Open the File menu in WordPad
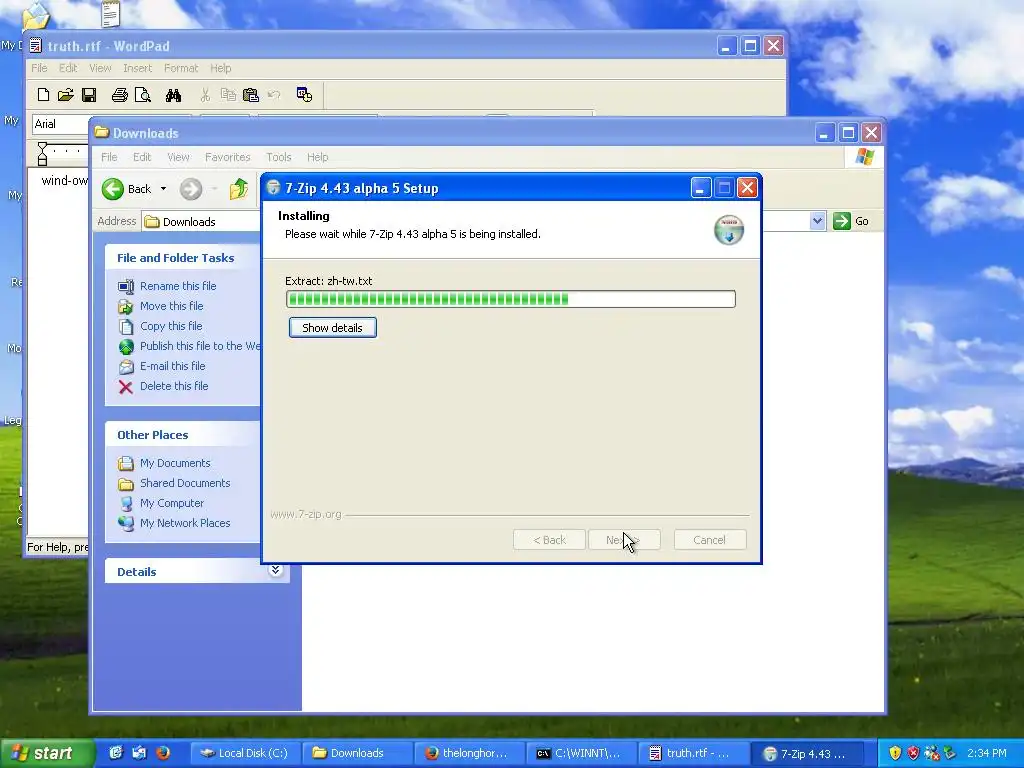The width and height of the screenshot is (1024, 768). [39, 68]
